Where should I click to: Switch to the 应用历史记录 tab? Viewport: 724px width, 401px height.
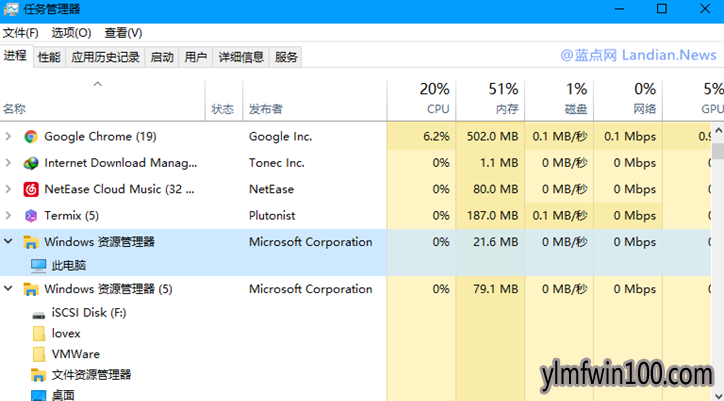pyautogui.click(x=105, y=57)
